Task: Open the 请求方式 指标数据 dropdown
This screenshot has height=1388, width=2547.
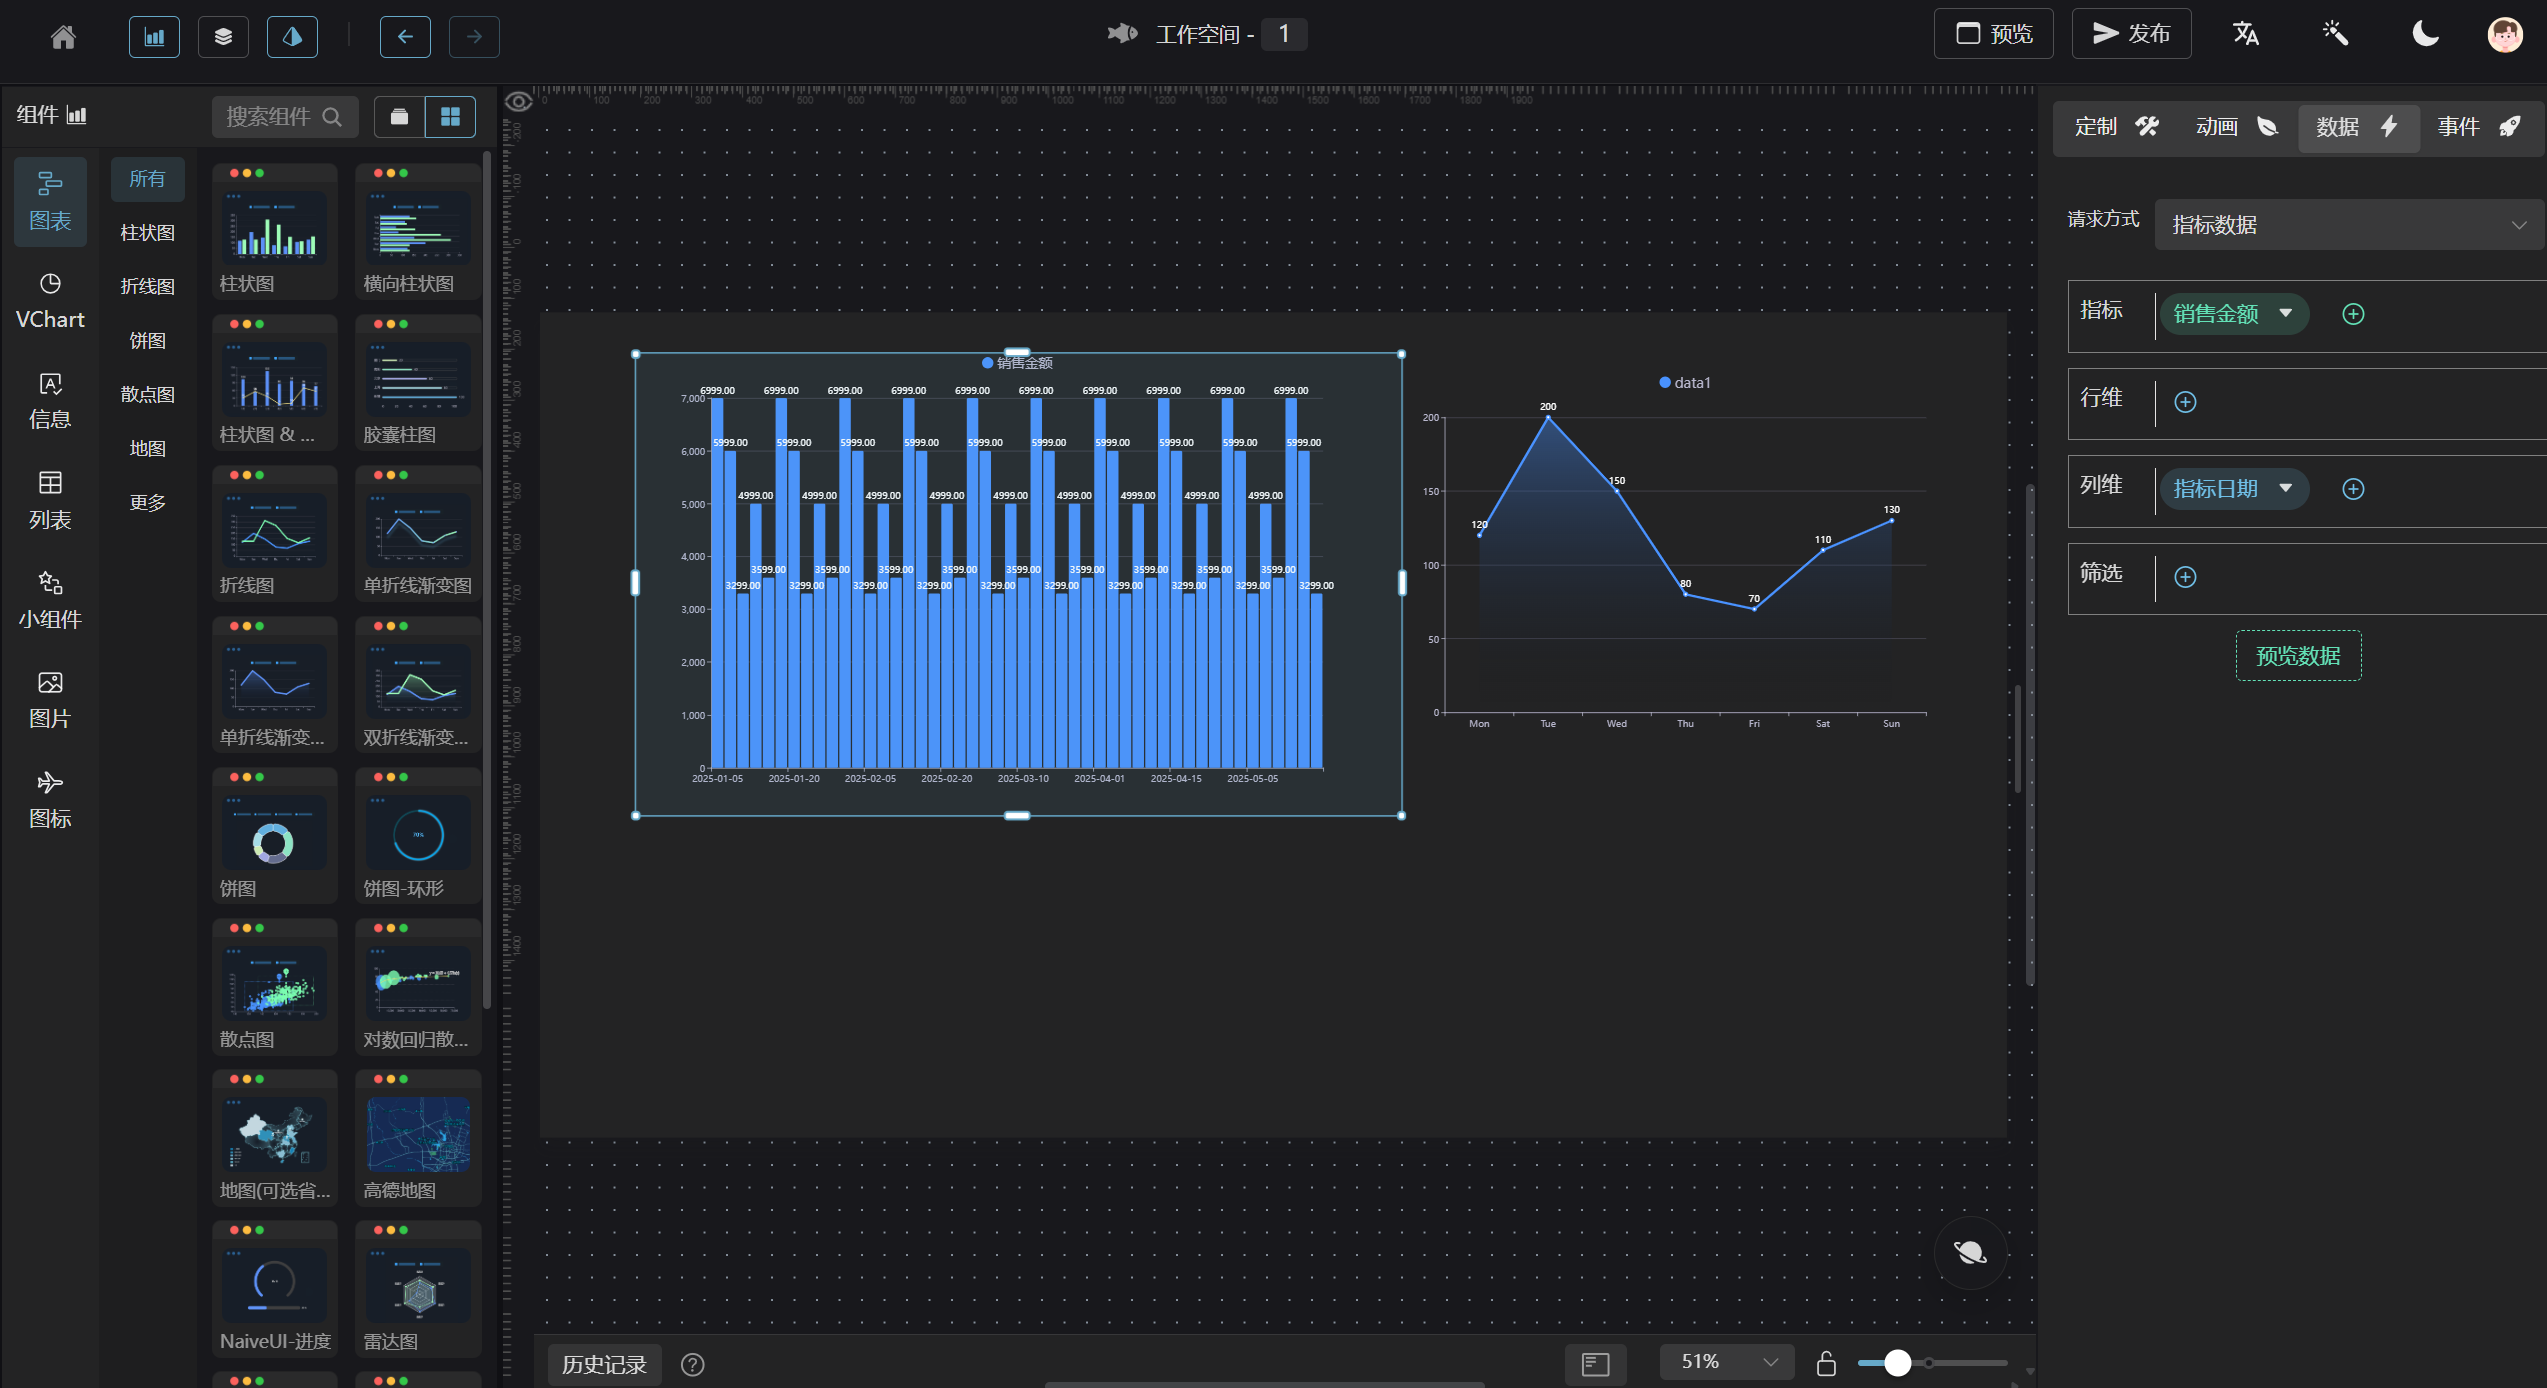Action: tap(2349, 225)
